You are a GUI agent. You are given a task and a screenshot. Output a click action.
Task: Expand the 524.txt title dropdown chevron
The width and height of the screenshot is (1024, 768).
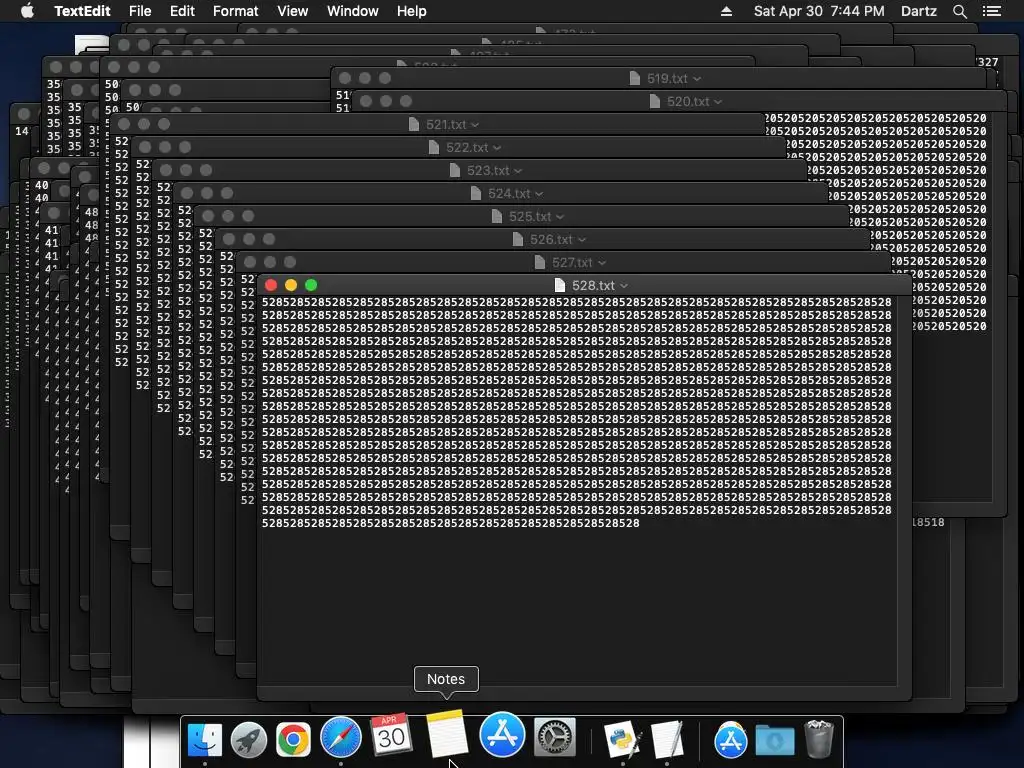tap(539, 194)
